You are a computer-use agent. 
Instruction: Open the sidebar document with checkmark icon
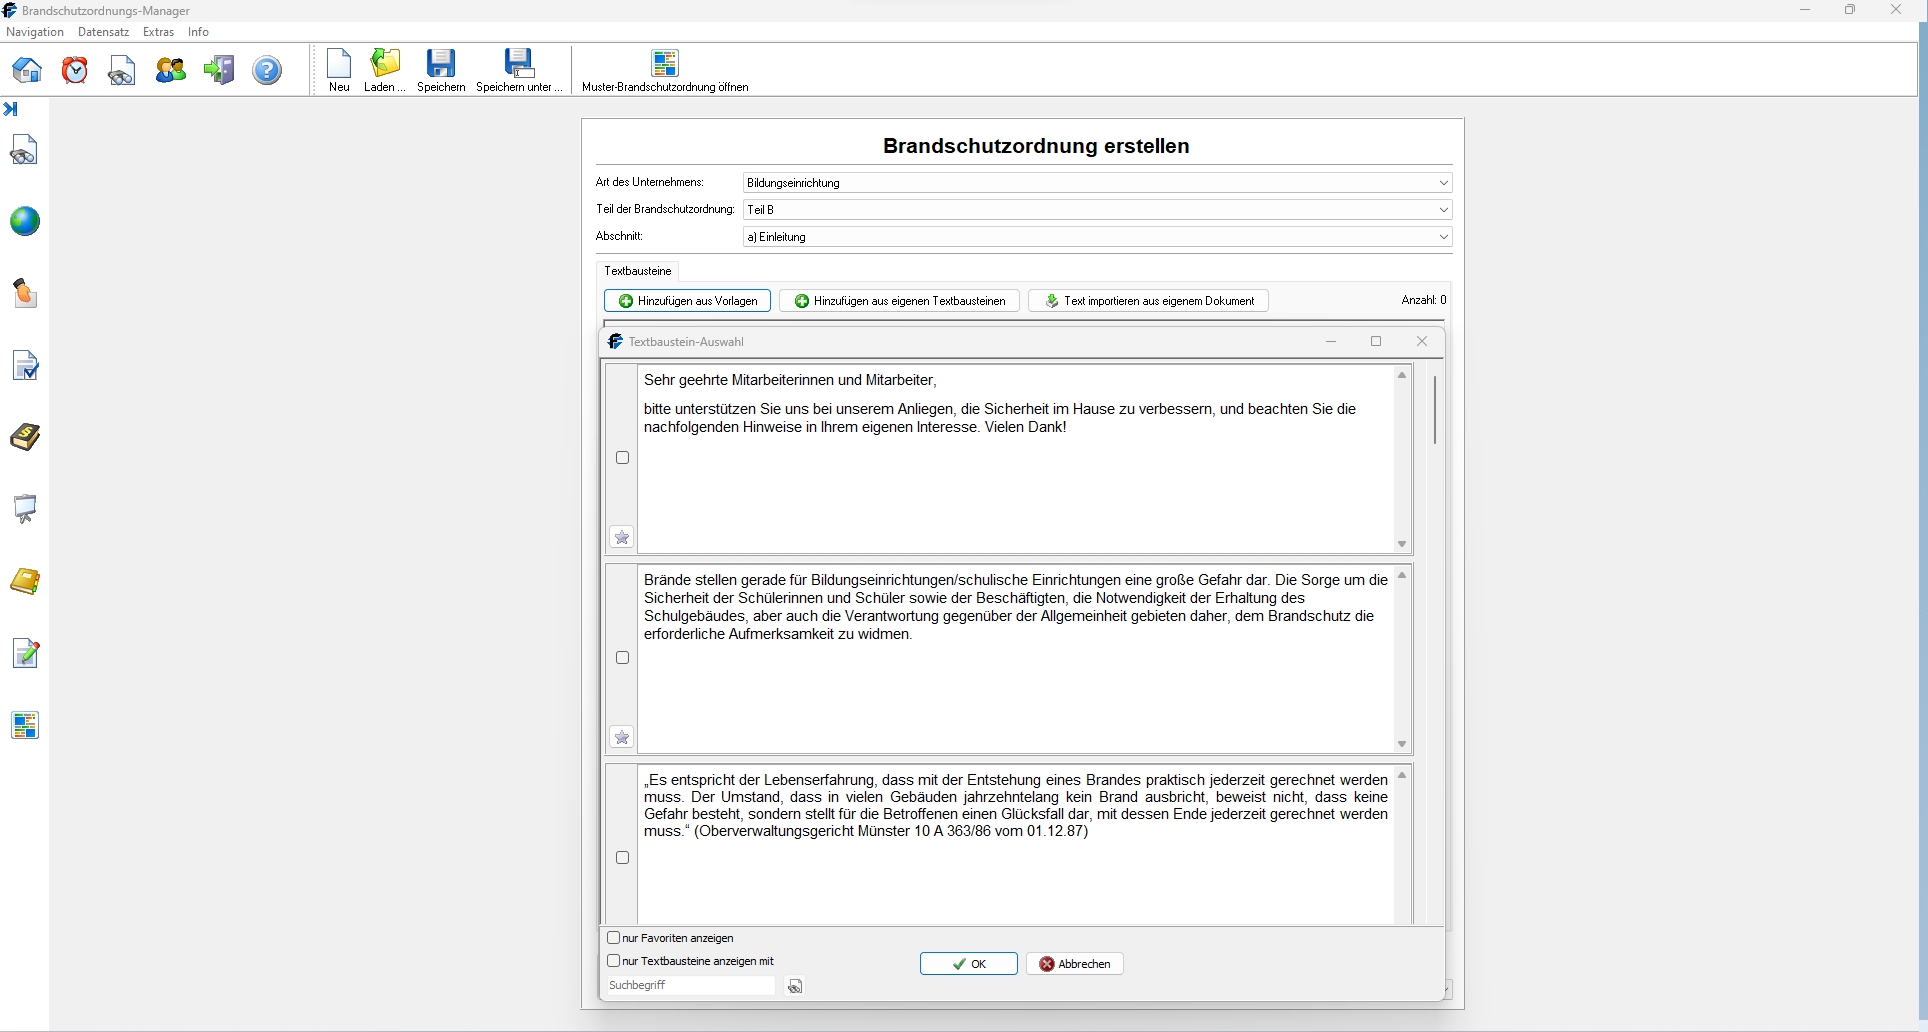point(25,366)
